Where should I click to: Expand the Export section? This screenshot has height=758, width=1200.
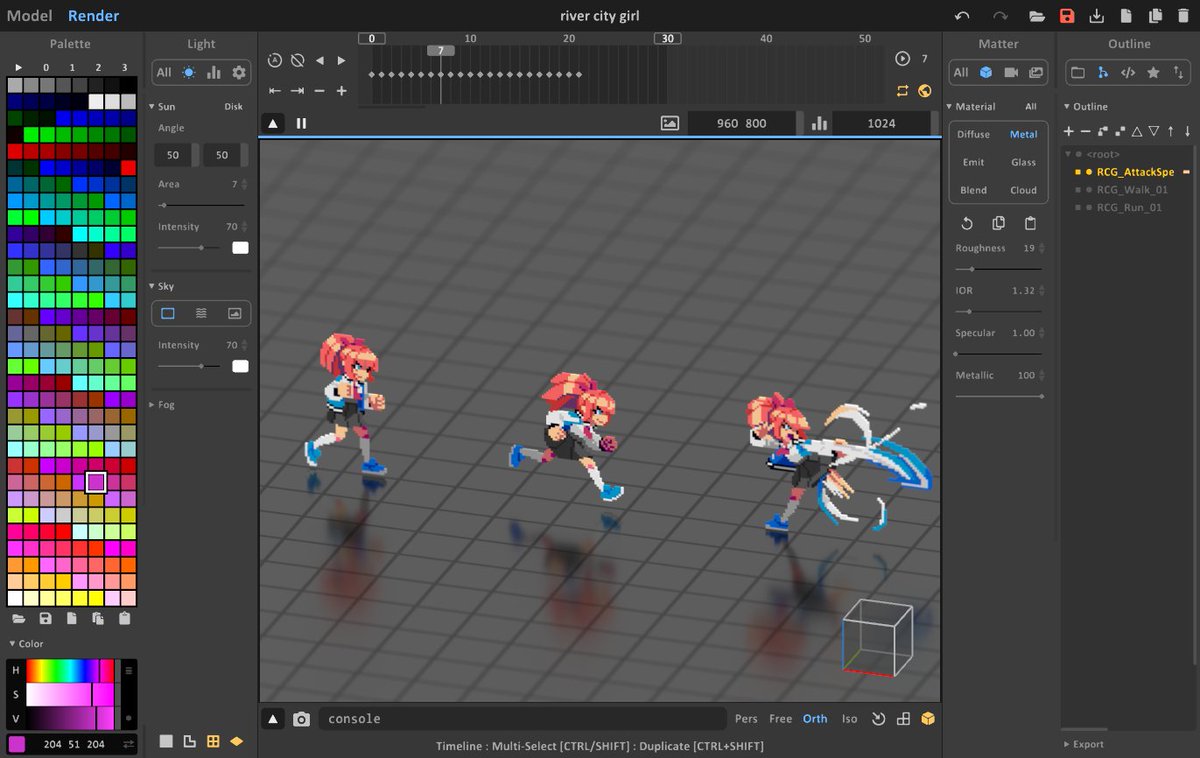click(1066, 744)
